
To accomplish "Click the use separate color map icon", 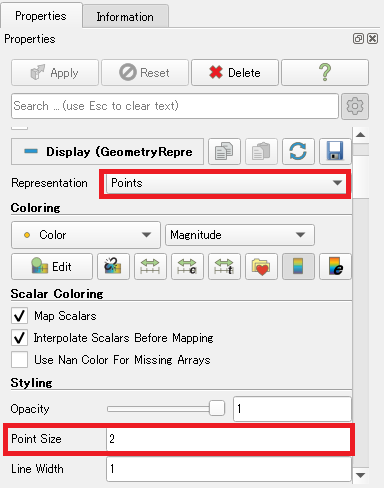I will pos(113,266).
